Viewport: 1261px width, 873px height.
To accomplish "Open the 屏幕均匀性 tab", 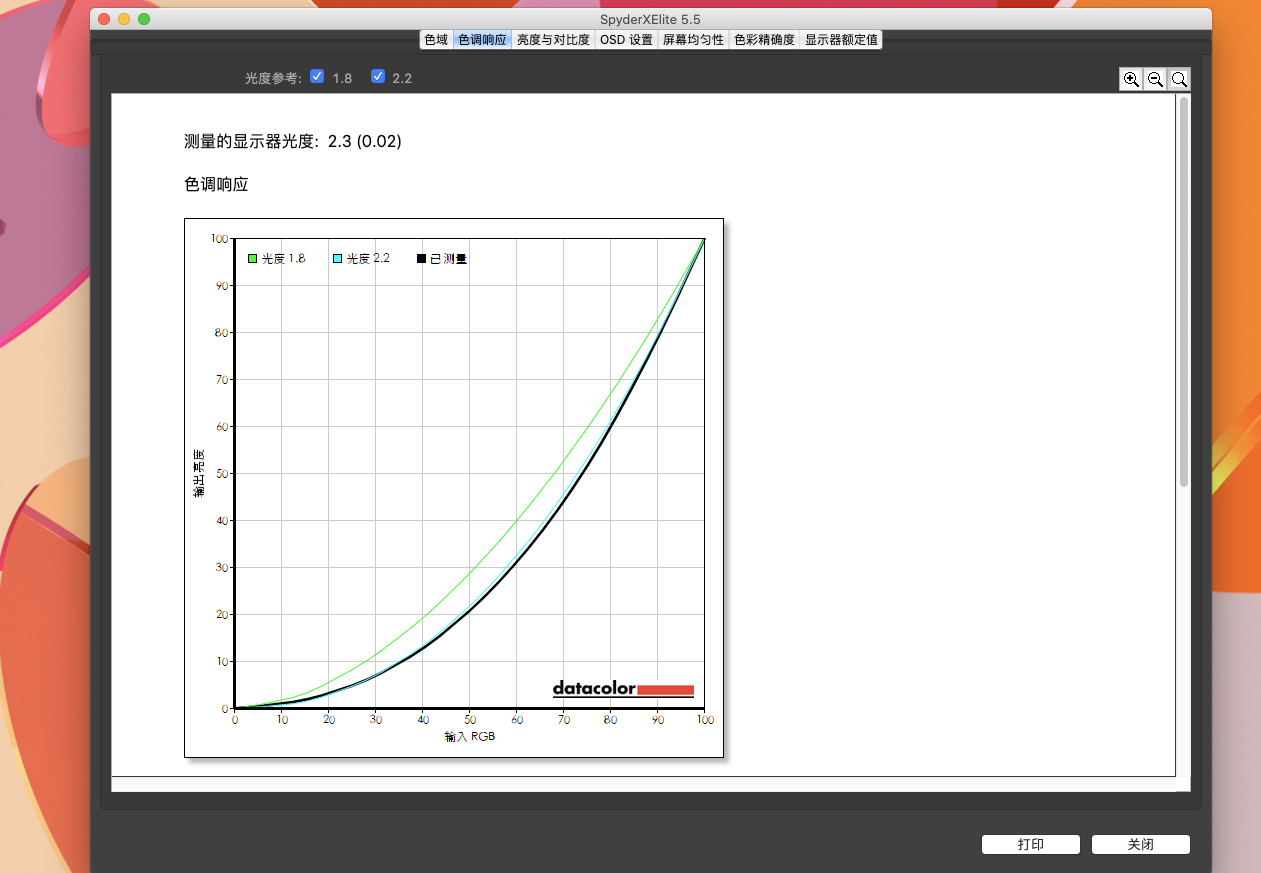I will (x=693, y=40).
